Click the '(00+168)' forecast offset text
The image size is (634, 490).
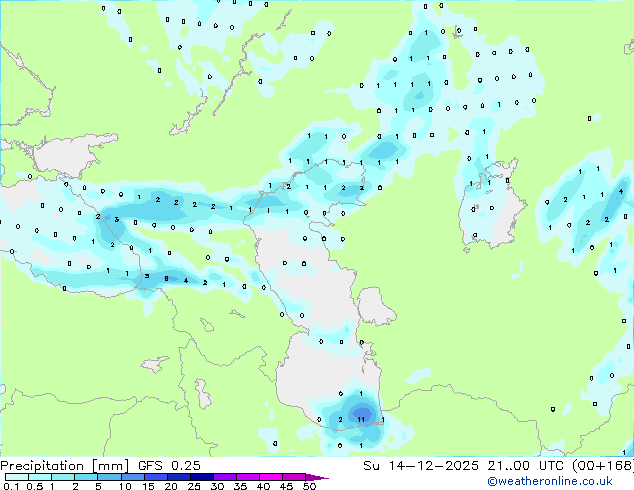pyautogui.click(x=603, y=466)
